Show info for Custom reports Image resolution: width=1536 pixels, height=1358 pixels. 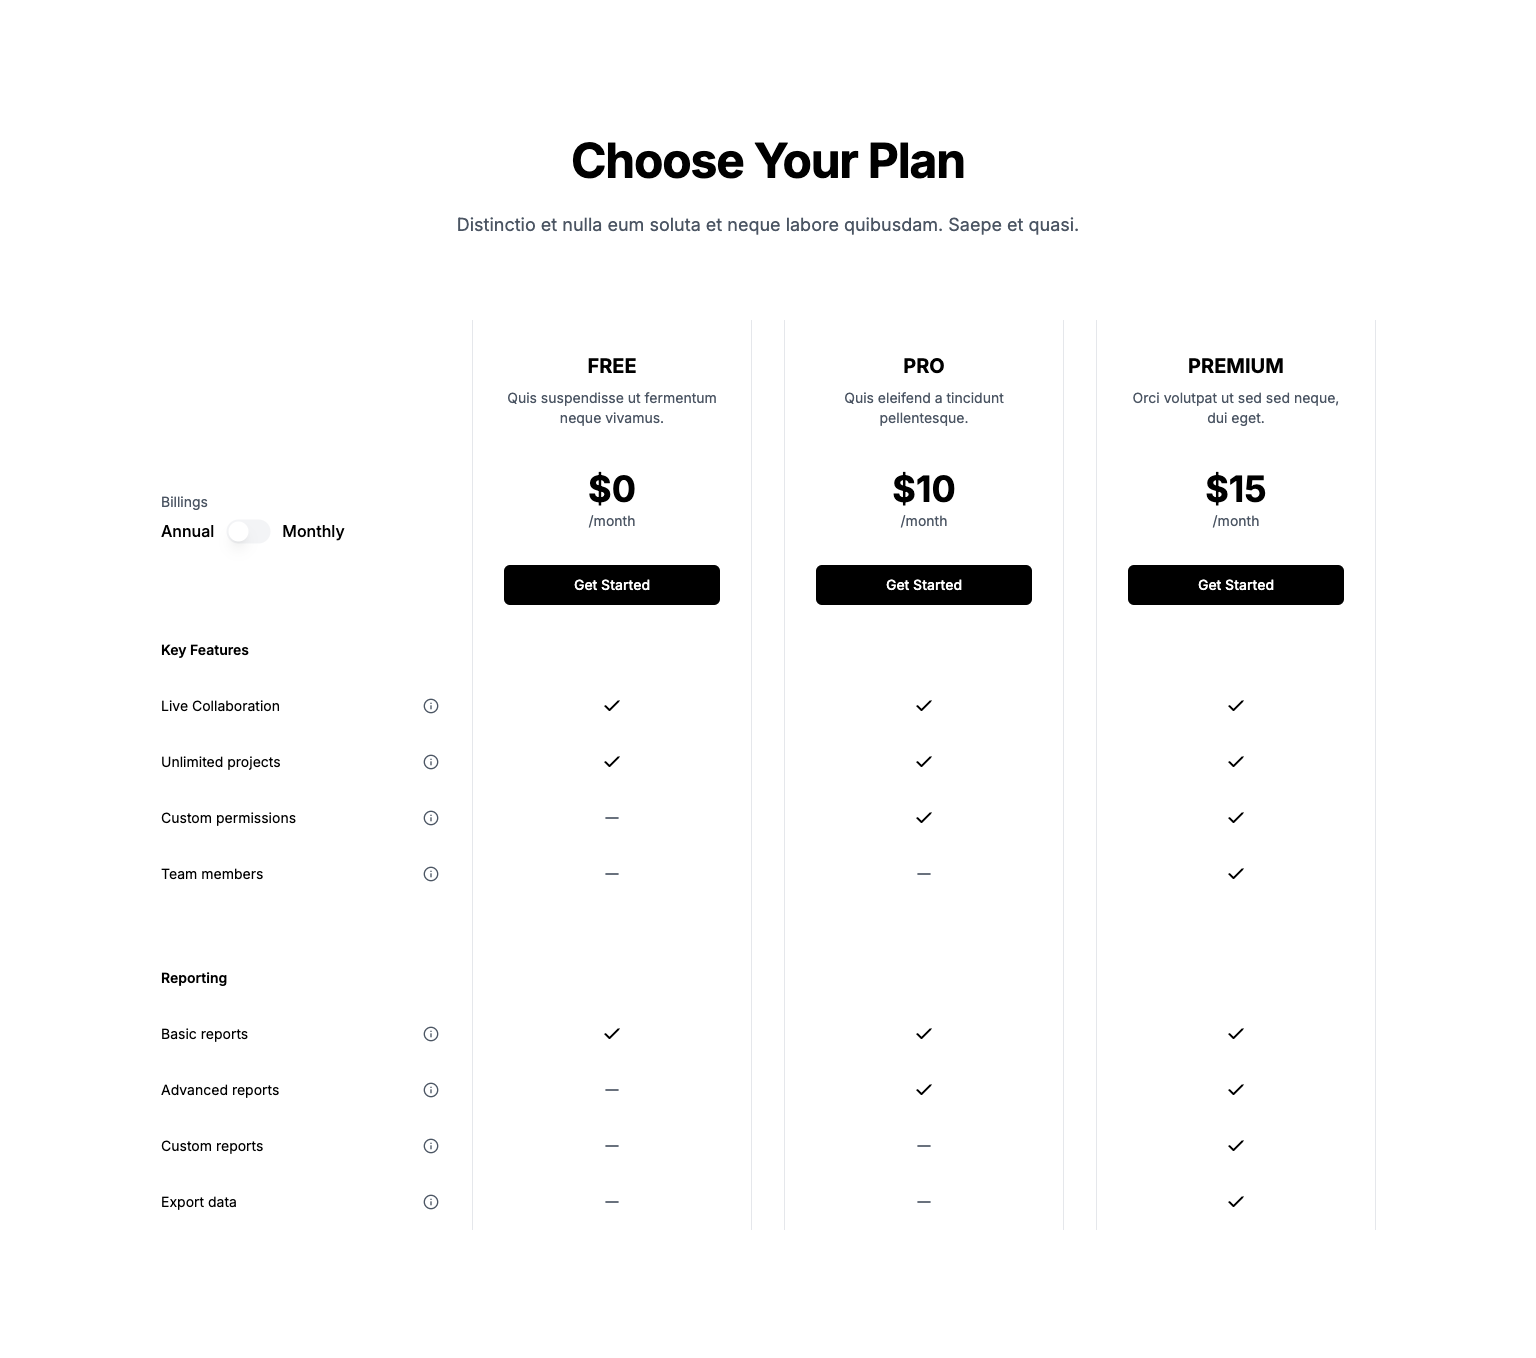coord(431,1146)
